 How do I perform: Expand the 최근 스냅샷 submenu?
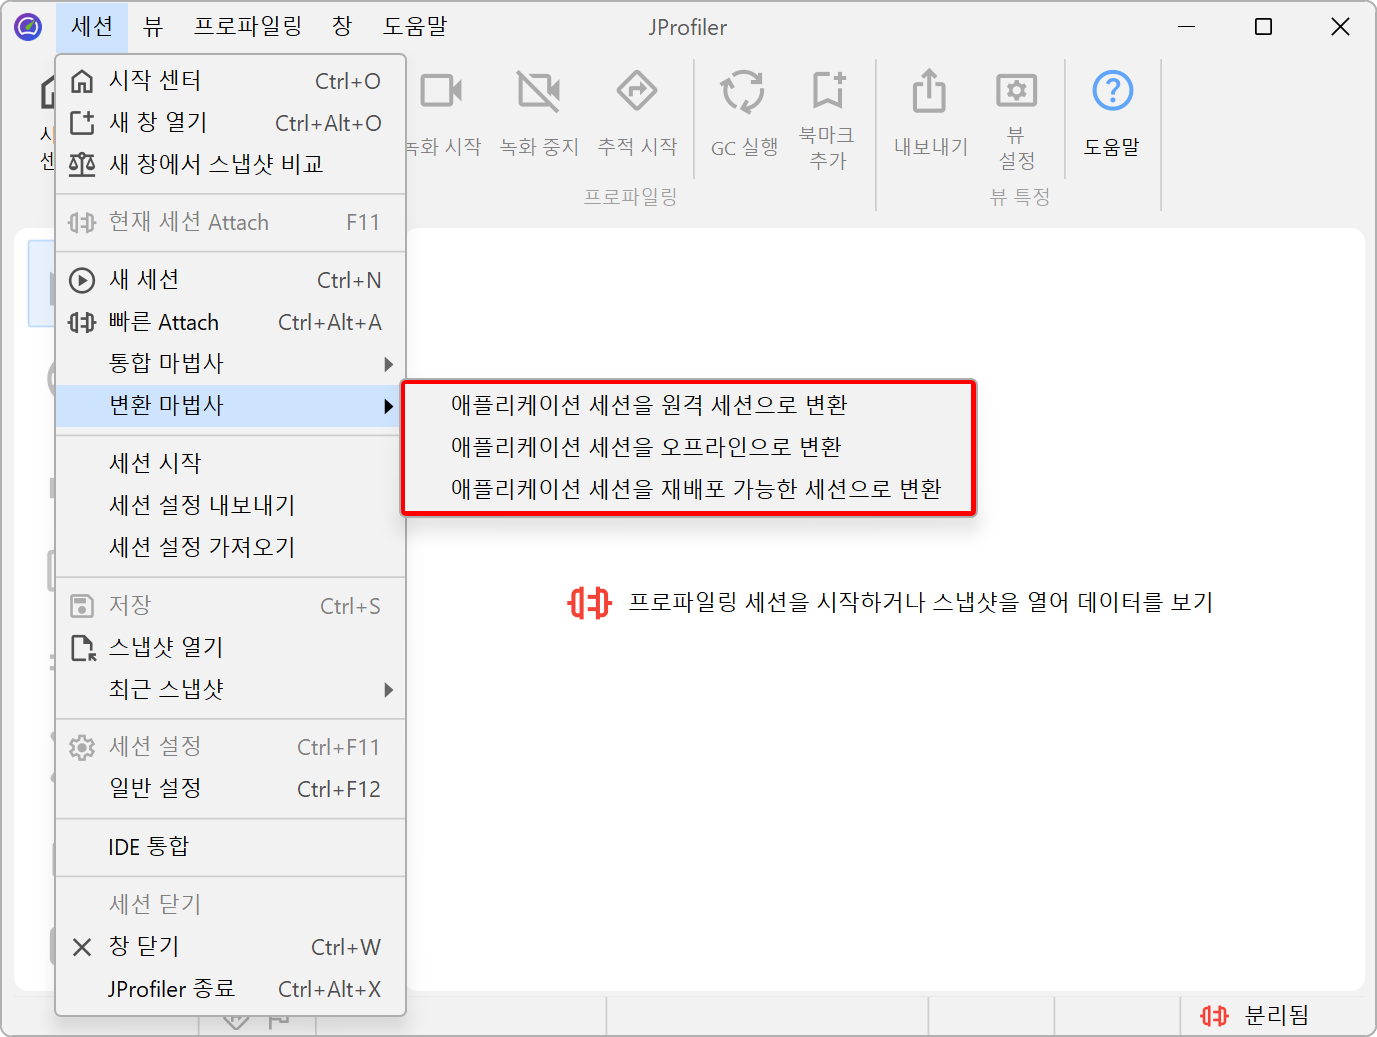pyautogui.click(x=230, y=689)
